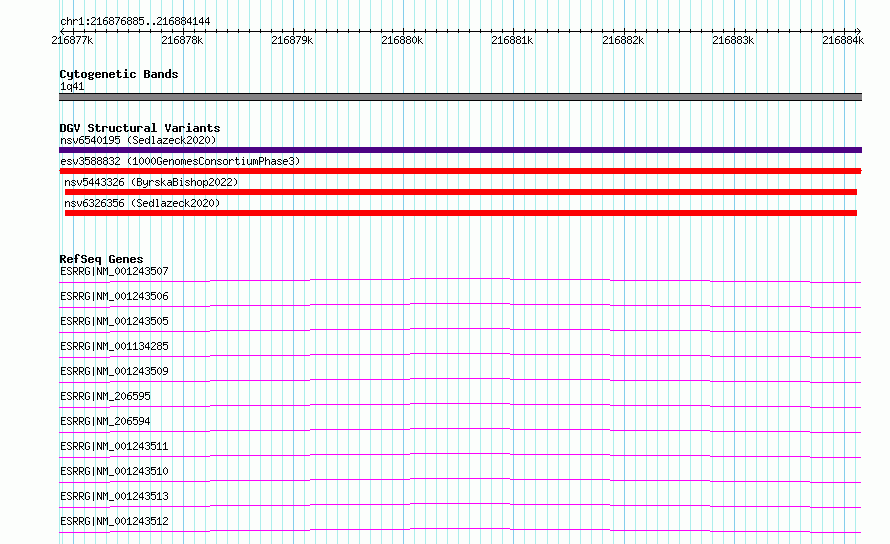Open transcript ESRRG|NM_001243513 label
Image resolution: width=890 pixels, height=544 pixels.
pos(114,496)
